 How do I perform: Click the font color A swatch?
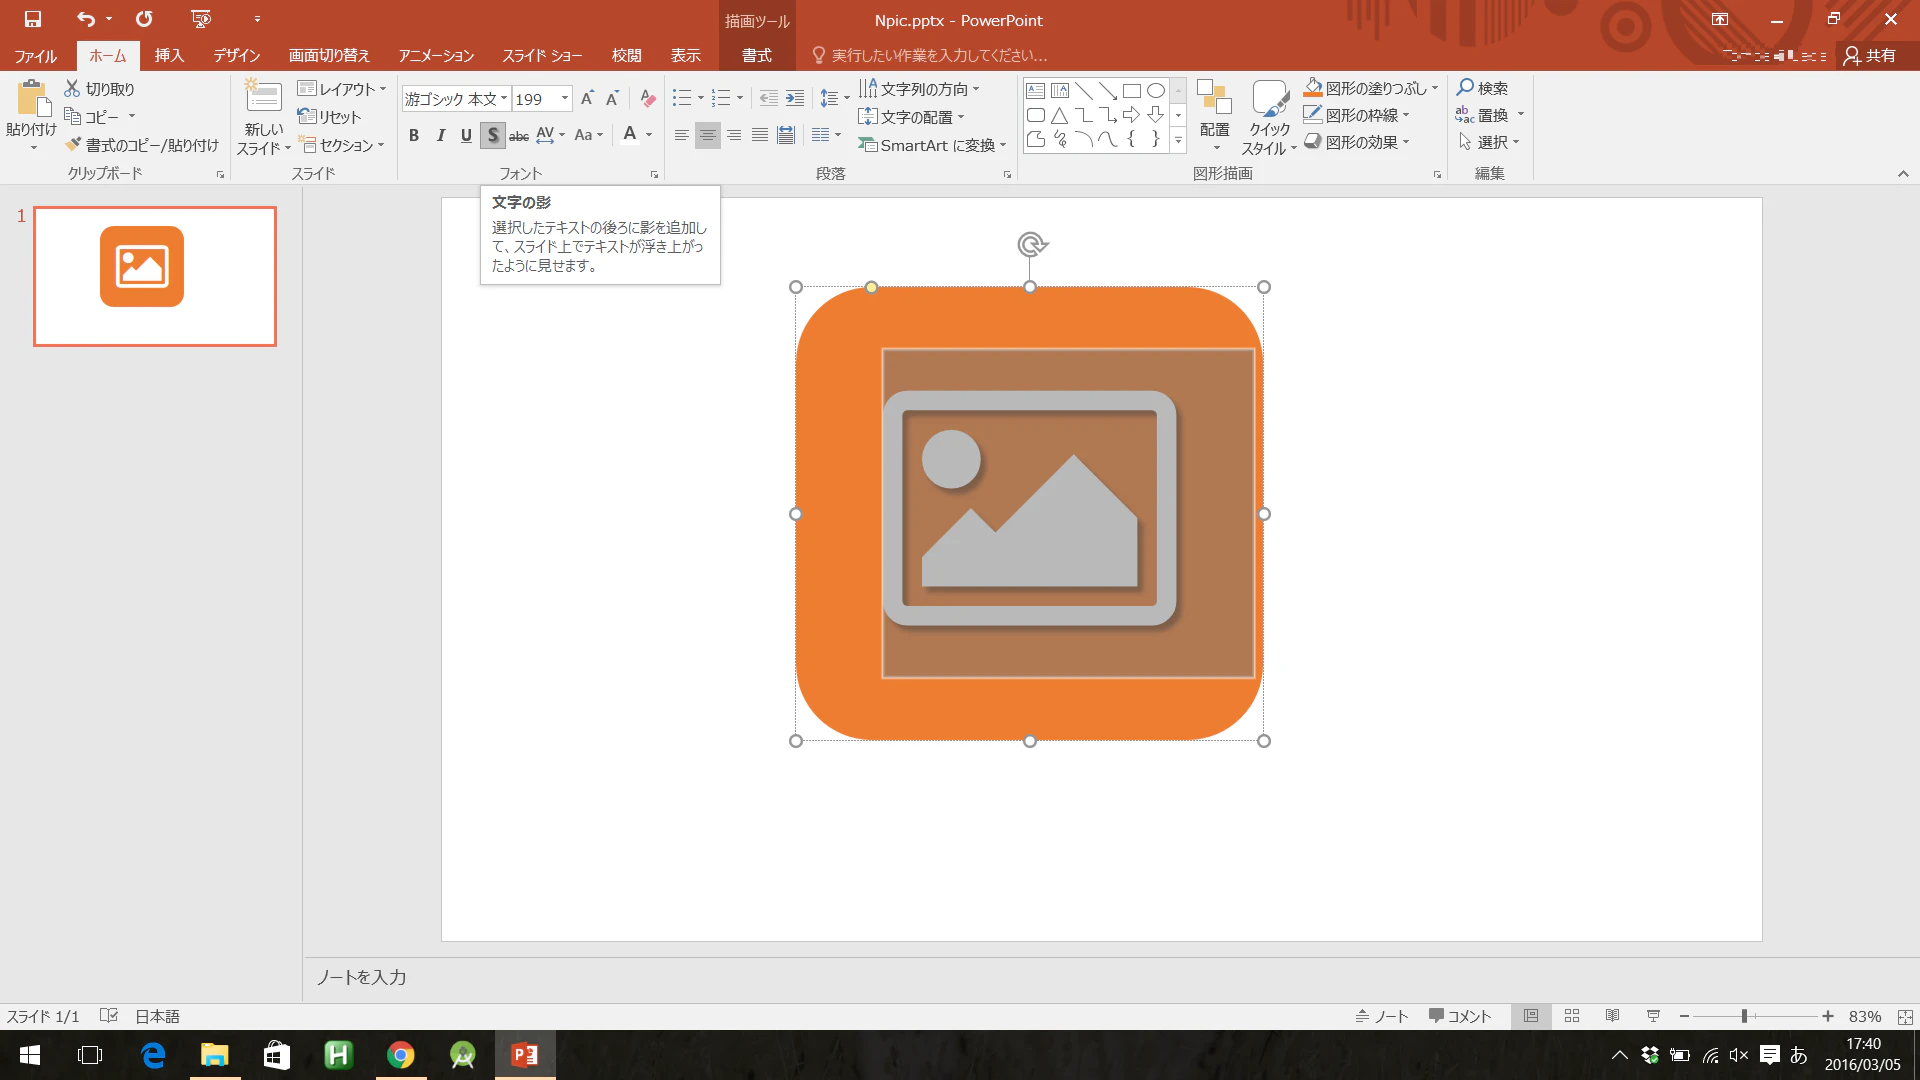pos(629,135)
